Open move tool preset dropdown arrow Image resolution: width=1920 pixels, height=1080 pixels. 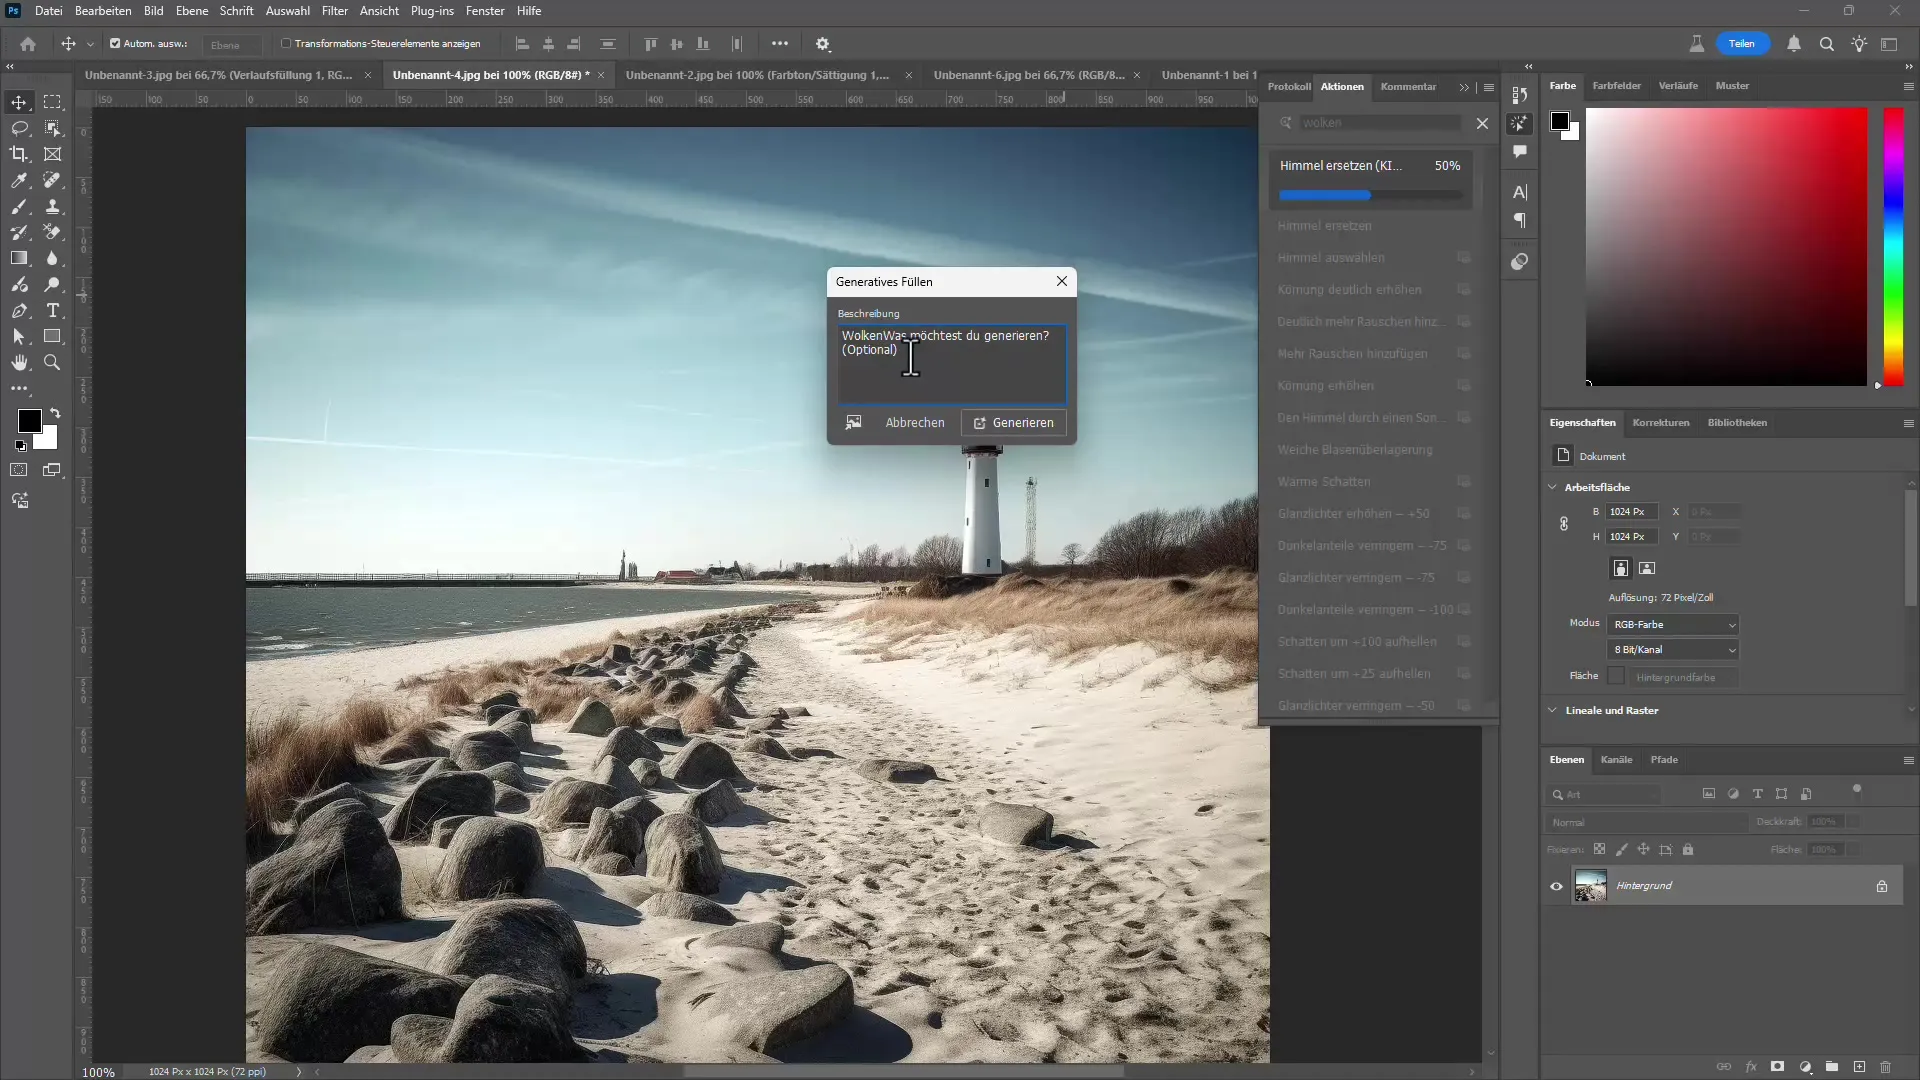pyautogui.click(x=90, y=44)
